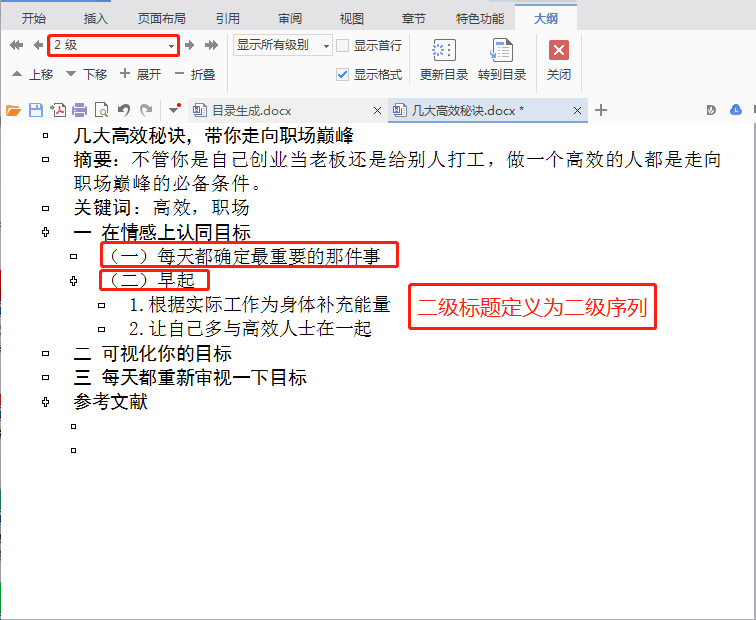
Task: Click the print preview icon
Action: pos(102,110)
